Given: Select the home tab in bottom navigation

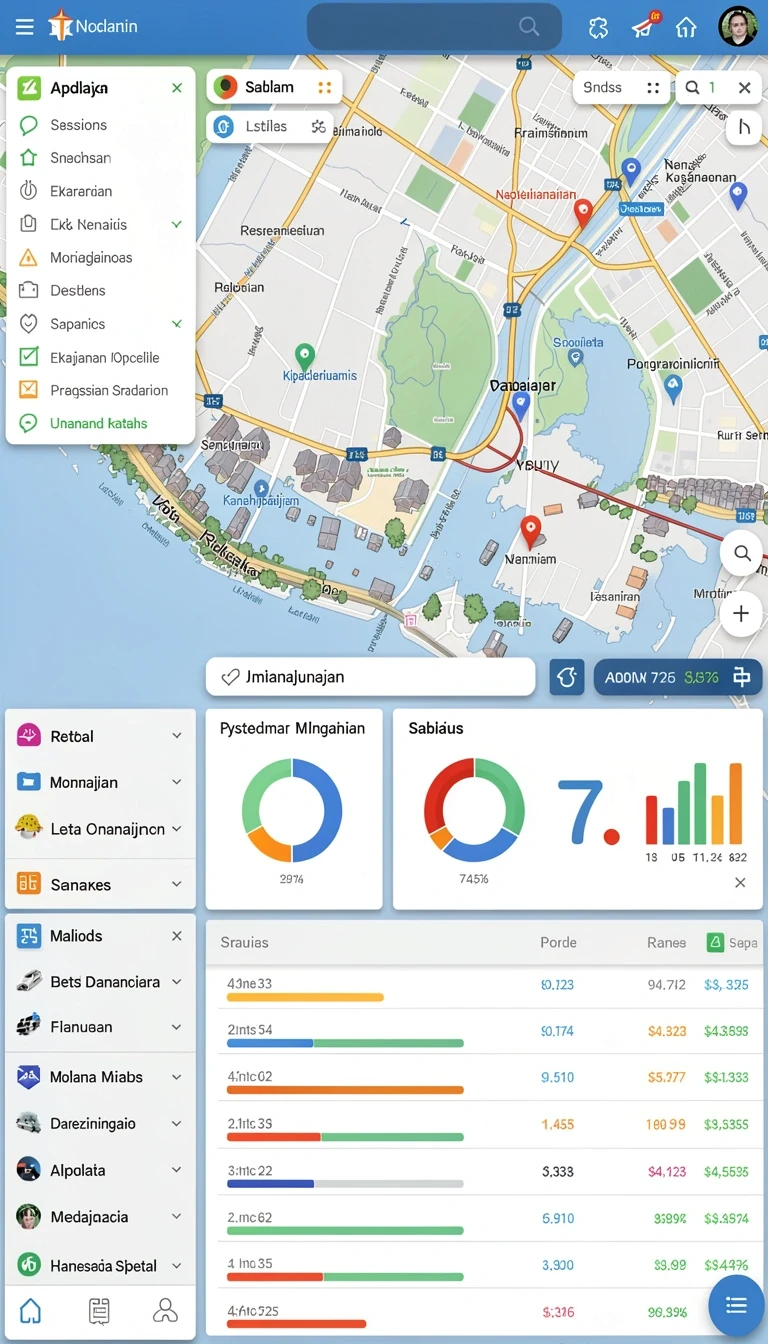Looking at the screenshot, I should tap(31, 1310).
